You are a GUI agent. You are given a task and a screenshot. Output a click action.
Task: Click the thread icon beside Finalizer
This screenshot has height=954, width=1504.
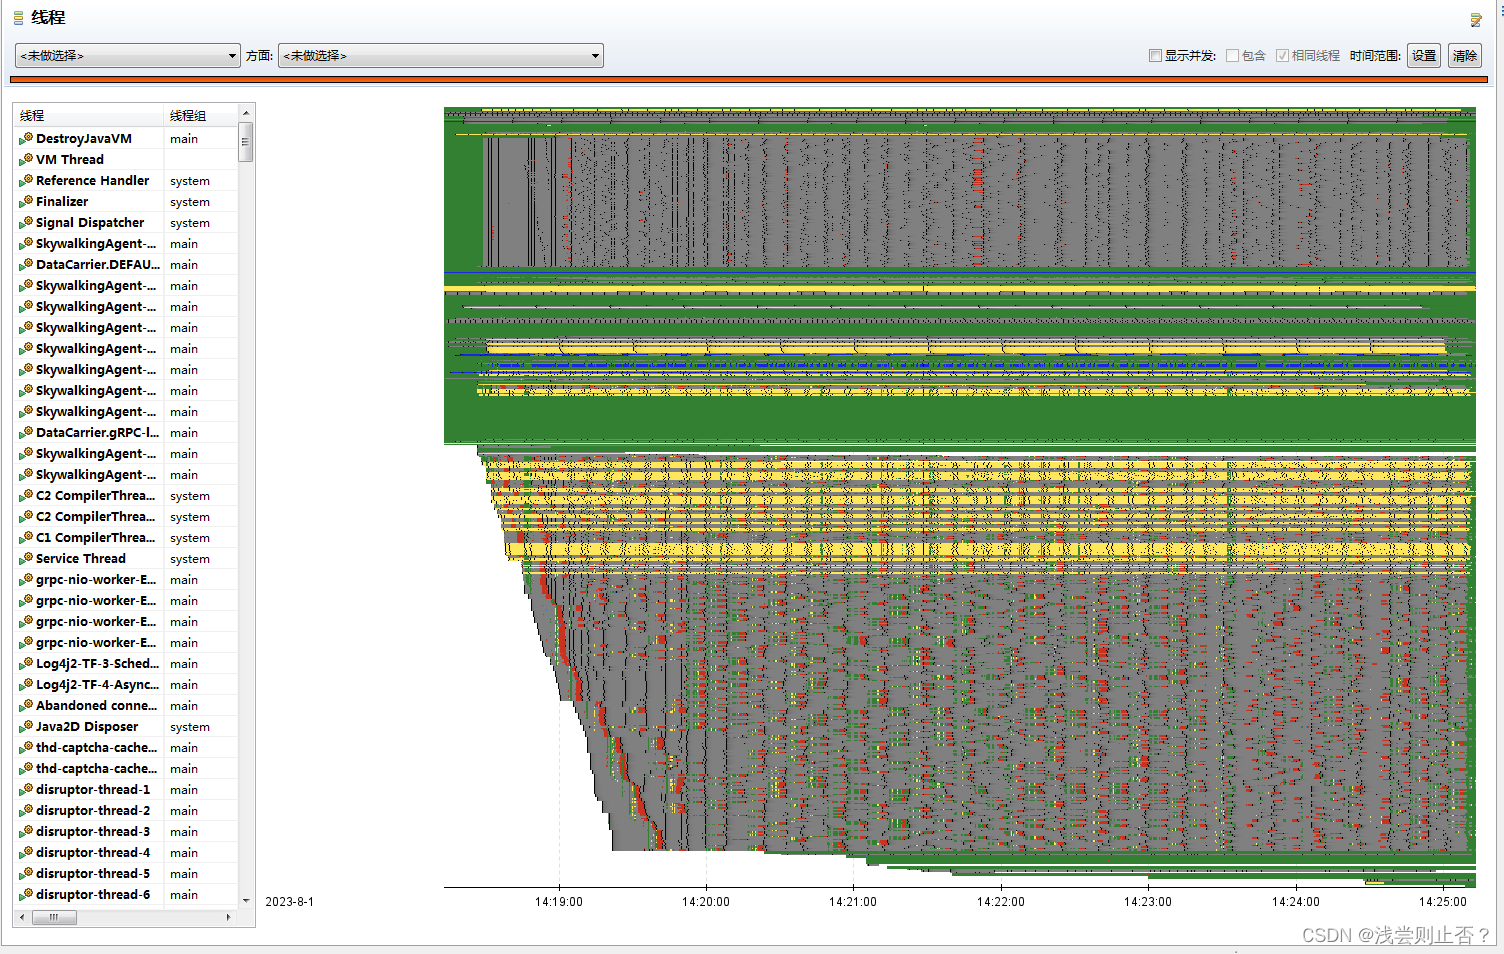point(25,201)
